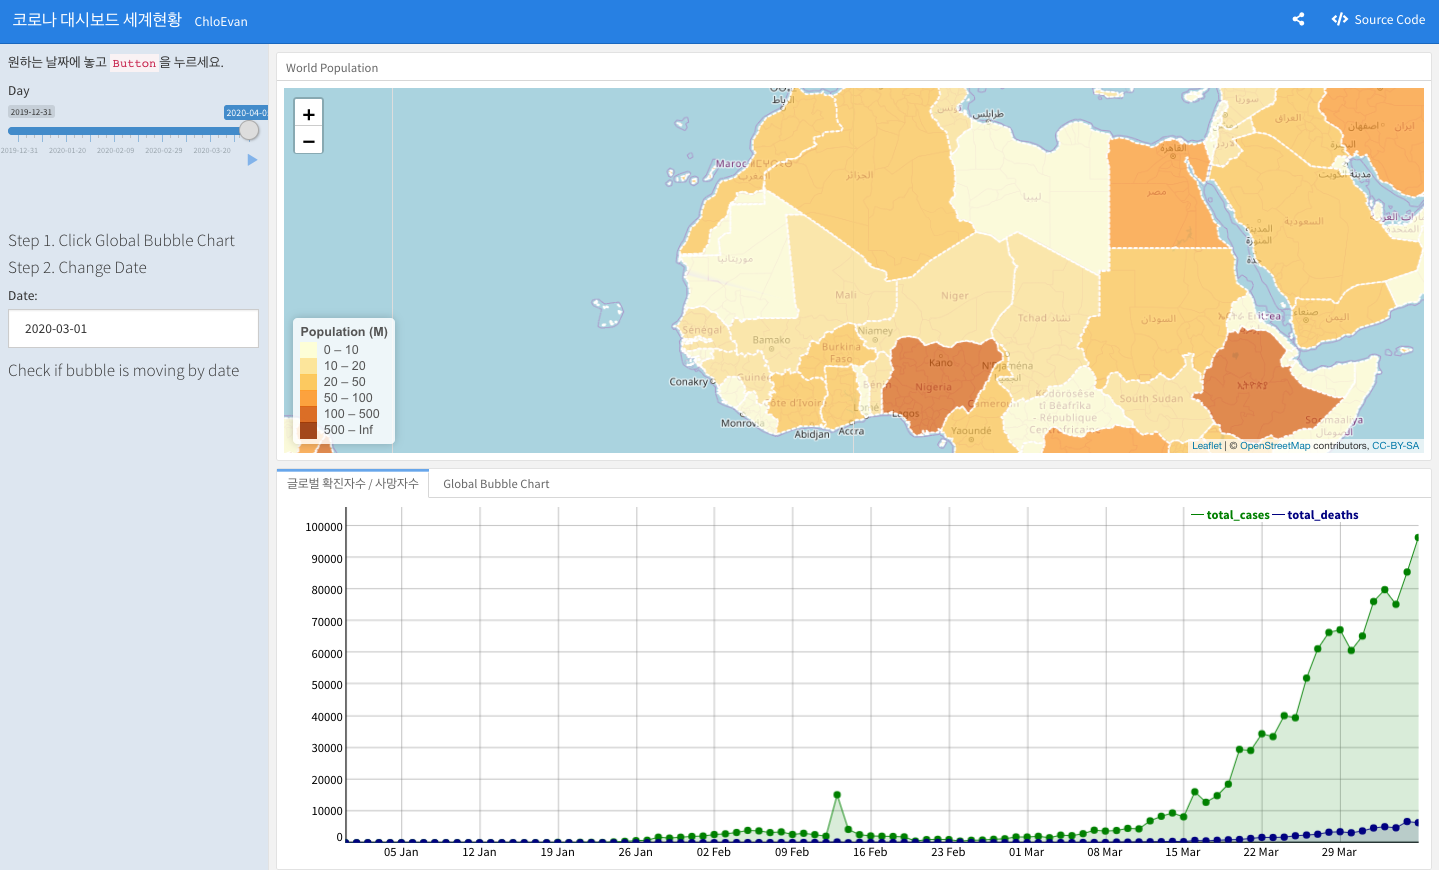Toggle total_cases series in chart legend

click(x=1231, y=515)
